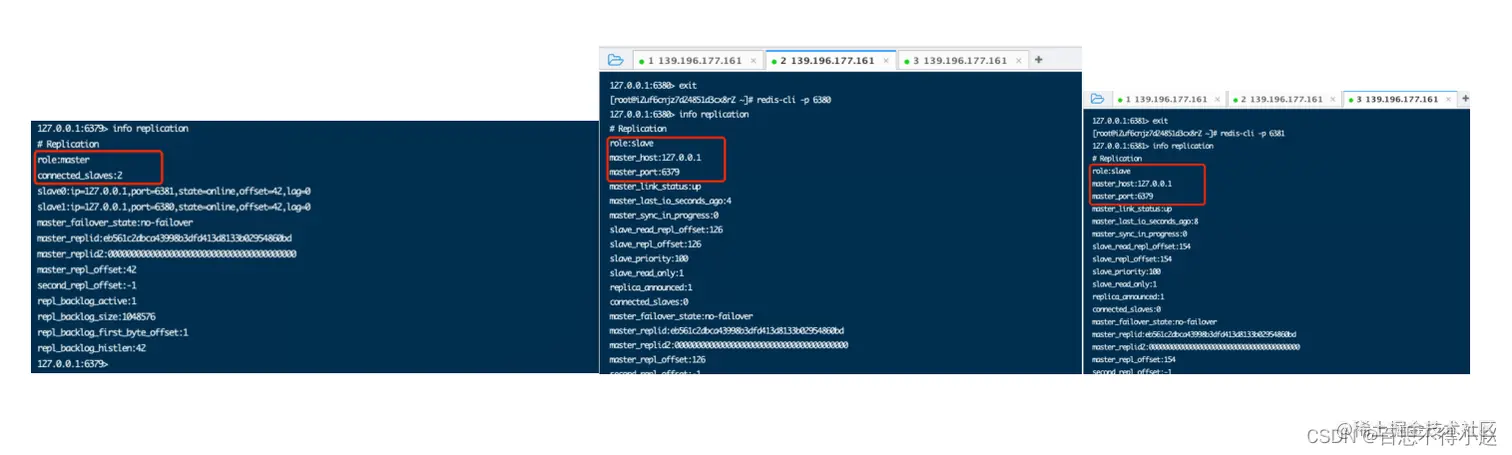Click the 'slave1:ip=127.0.0.1,port=6380' line

click(x=173, y=207)
